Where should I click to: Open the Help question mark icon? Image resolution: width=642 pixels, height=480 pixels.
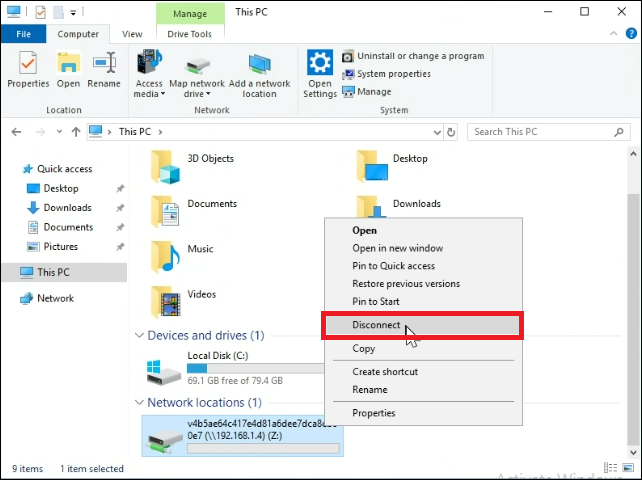(x=631, y=34)
